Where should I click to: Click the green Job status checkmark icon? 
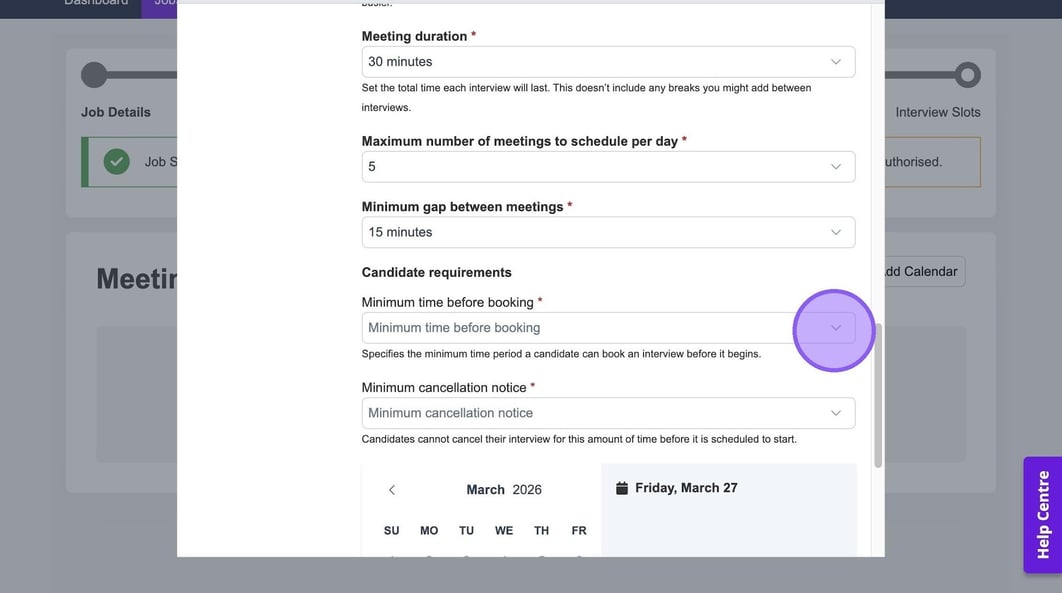pos(117,161)
